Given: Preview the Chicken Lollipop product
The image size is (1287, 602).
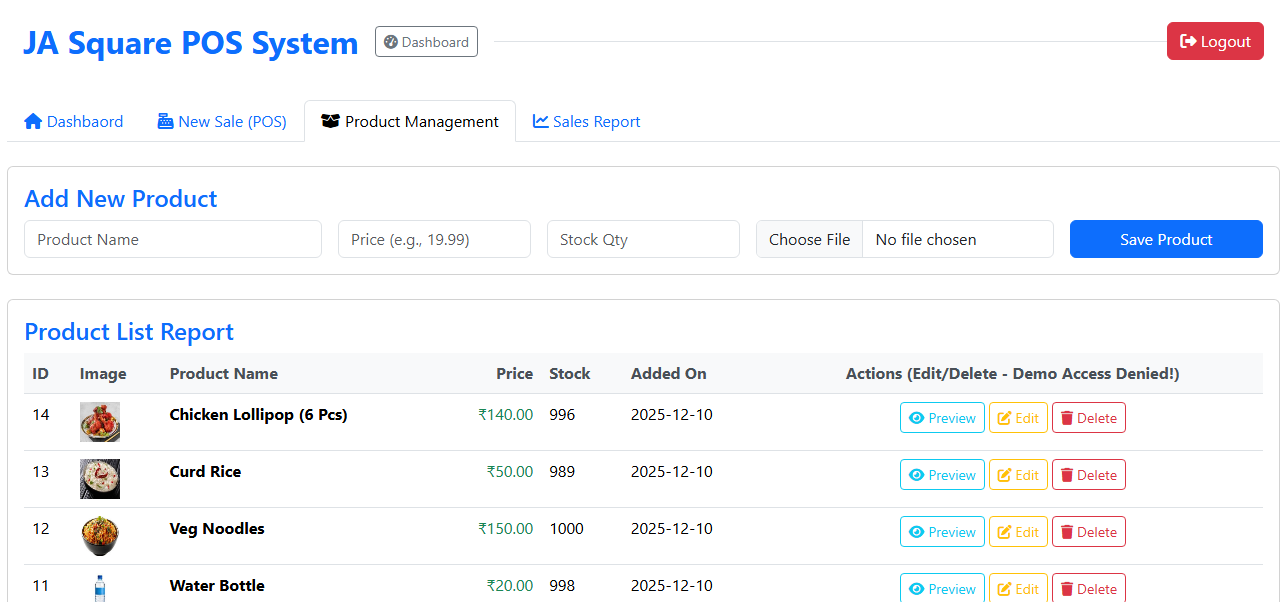Looking at the screenshot, I should [942, 417].
